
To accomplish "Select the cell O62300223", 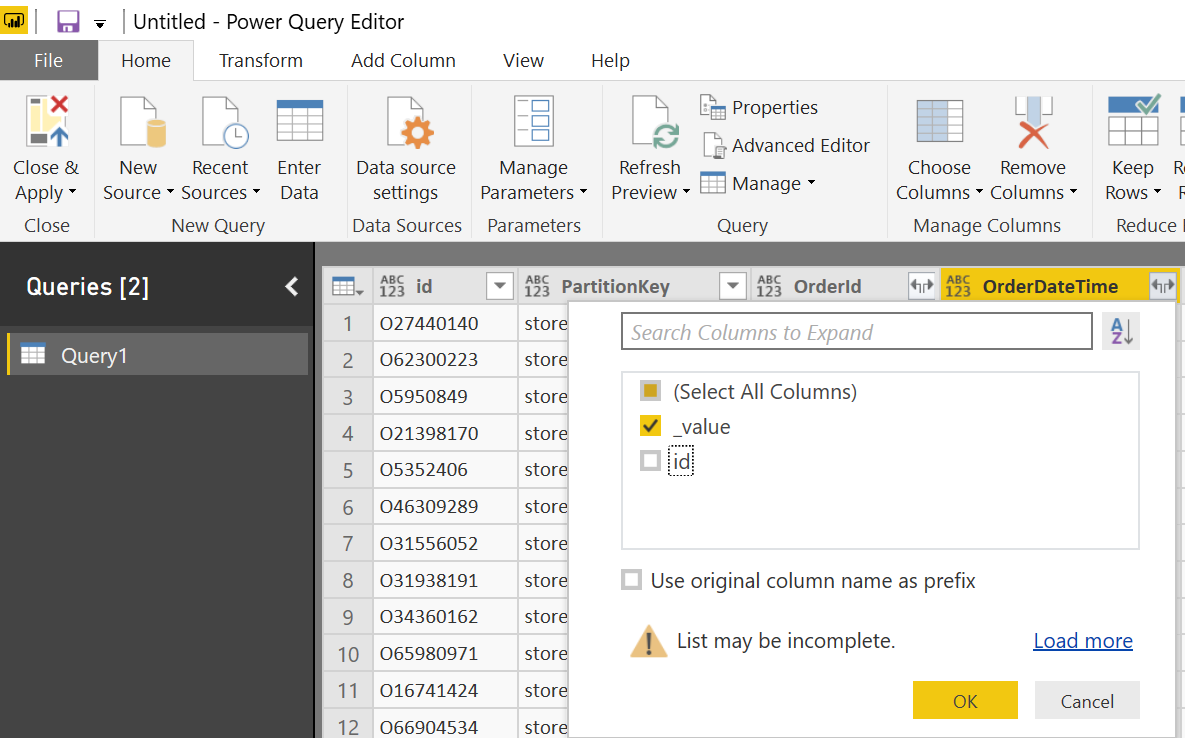I will (445, 360).
